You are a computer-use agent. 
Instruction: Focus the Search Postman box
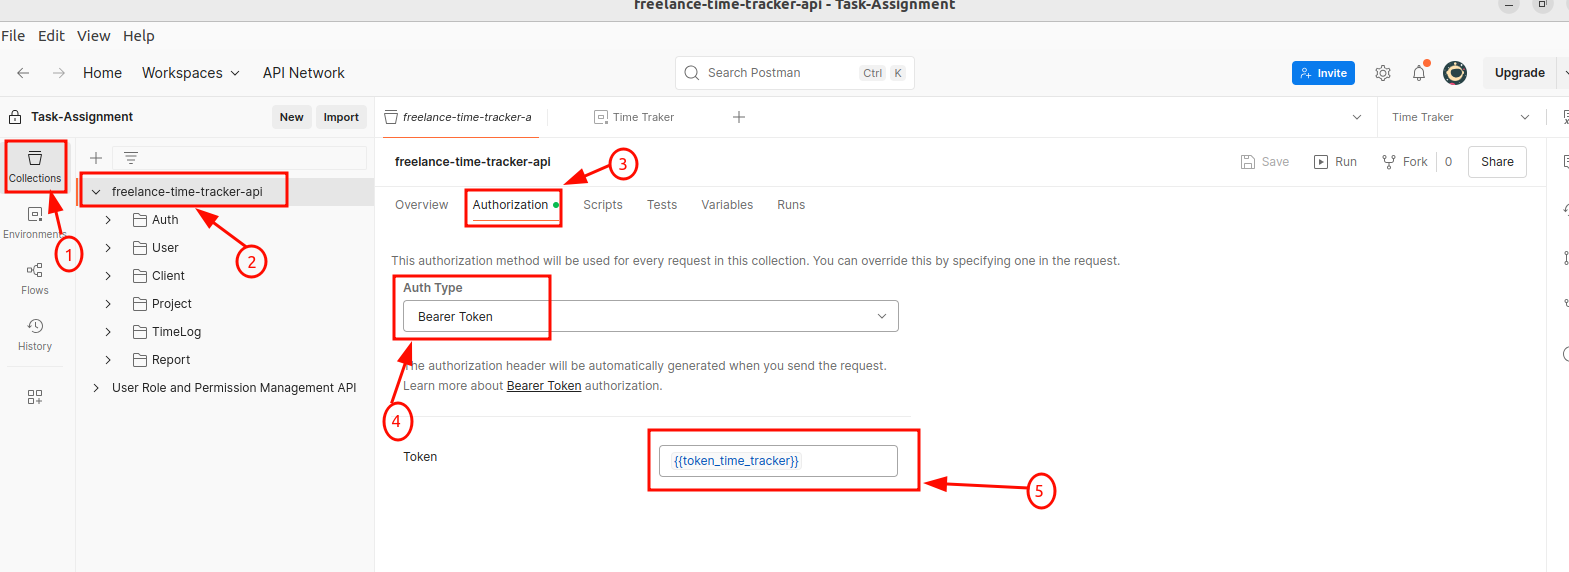(795, 73)
